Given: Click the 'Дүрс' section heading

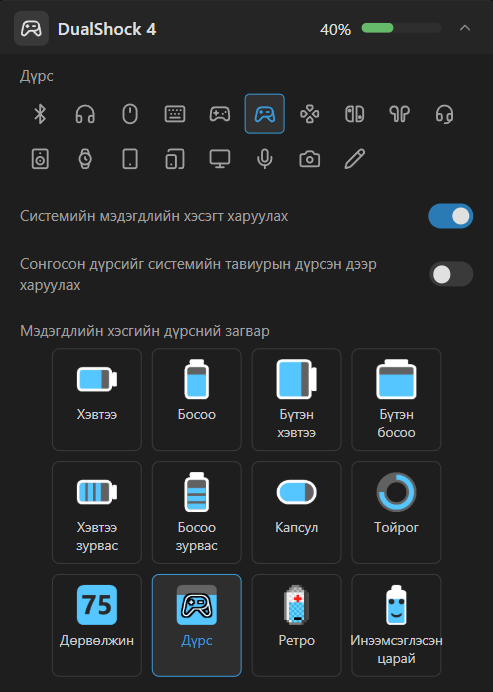Looking at the screenshot, I should (x=37, y=76).
